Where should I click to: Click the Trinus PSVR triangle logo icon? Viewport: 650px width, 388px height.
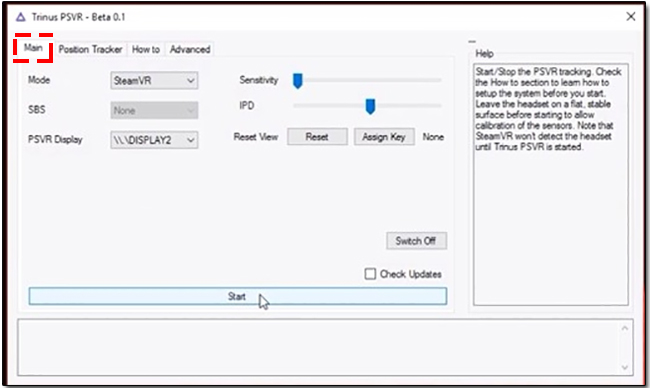click(x=20, y=17)
